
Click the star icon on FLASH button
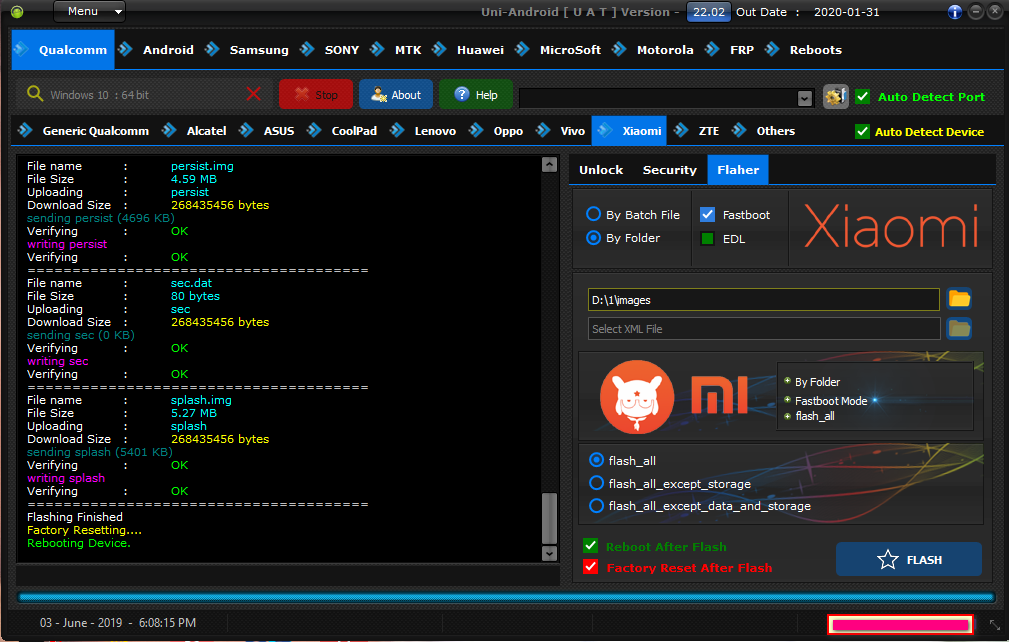(888, 560)
